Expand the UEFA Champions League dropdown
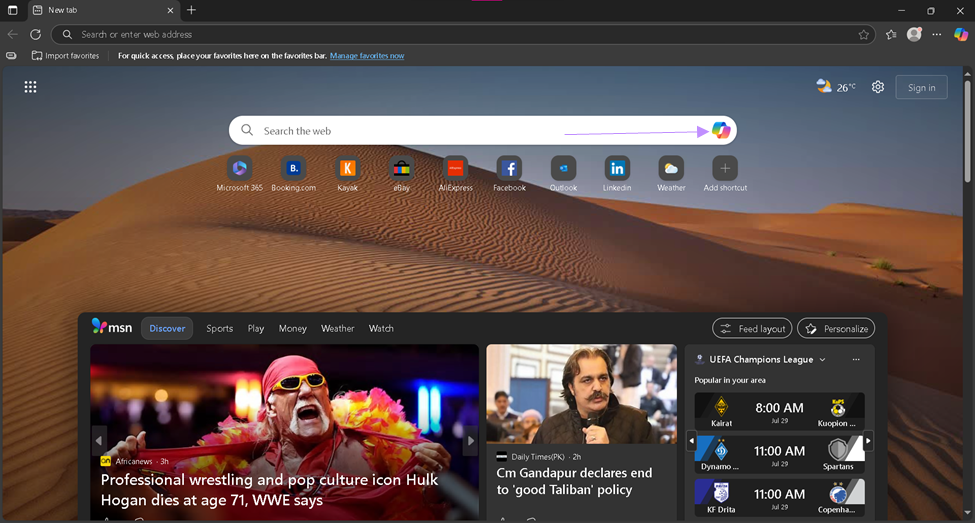The width and height of the screenshot is (975, 523). pyautogui.click(x=823, y=359)
